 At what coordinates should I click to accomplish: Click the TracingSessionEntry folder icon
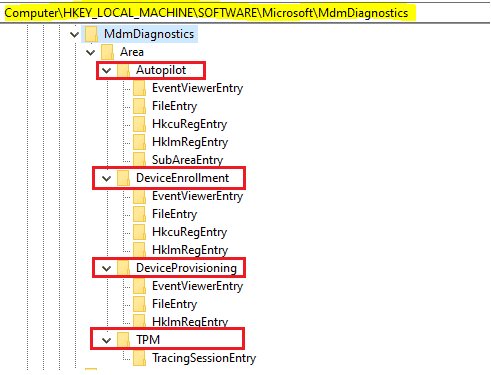point(139,358)
